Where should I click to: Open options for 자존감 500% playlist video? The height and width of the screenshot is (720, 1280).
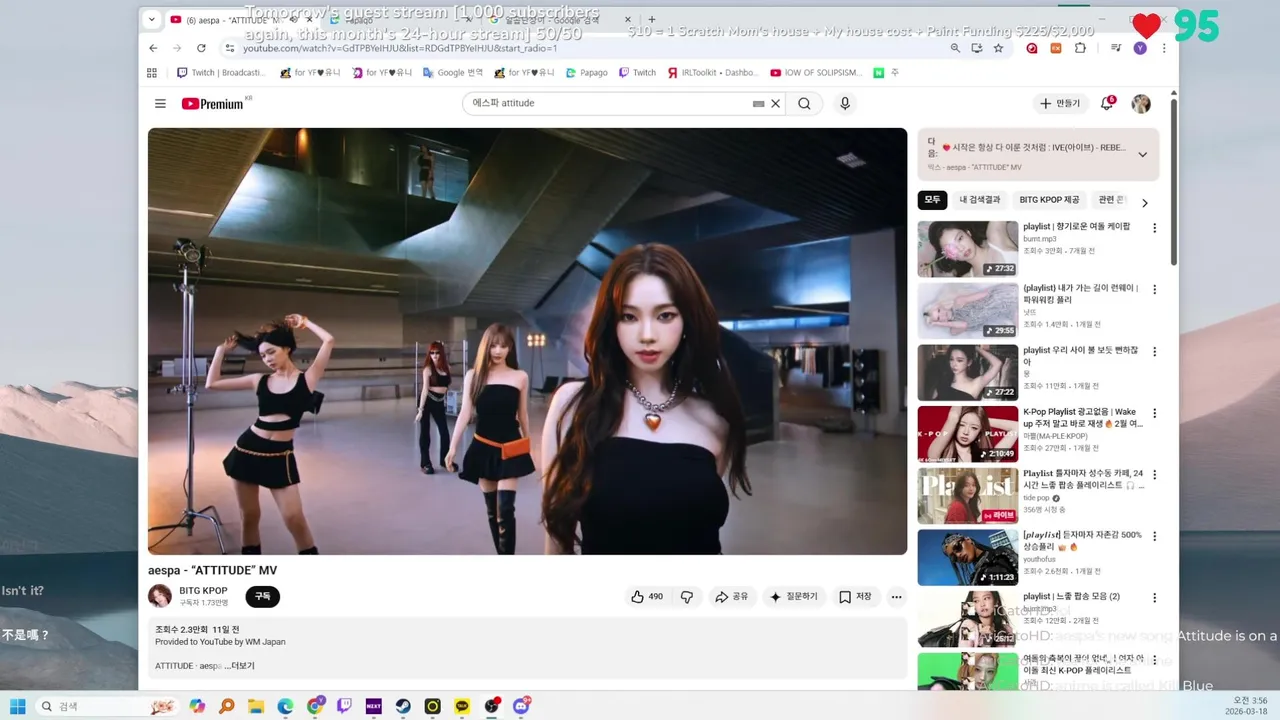point(1154,537)
